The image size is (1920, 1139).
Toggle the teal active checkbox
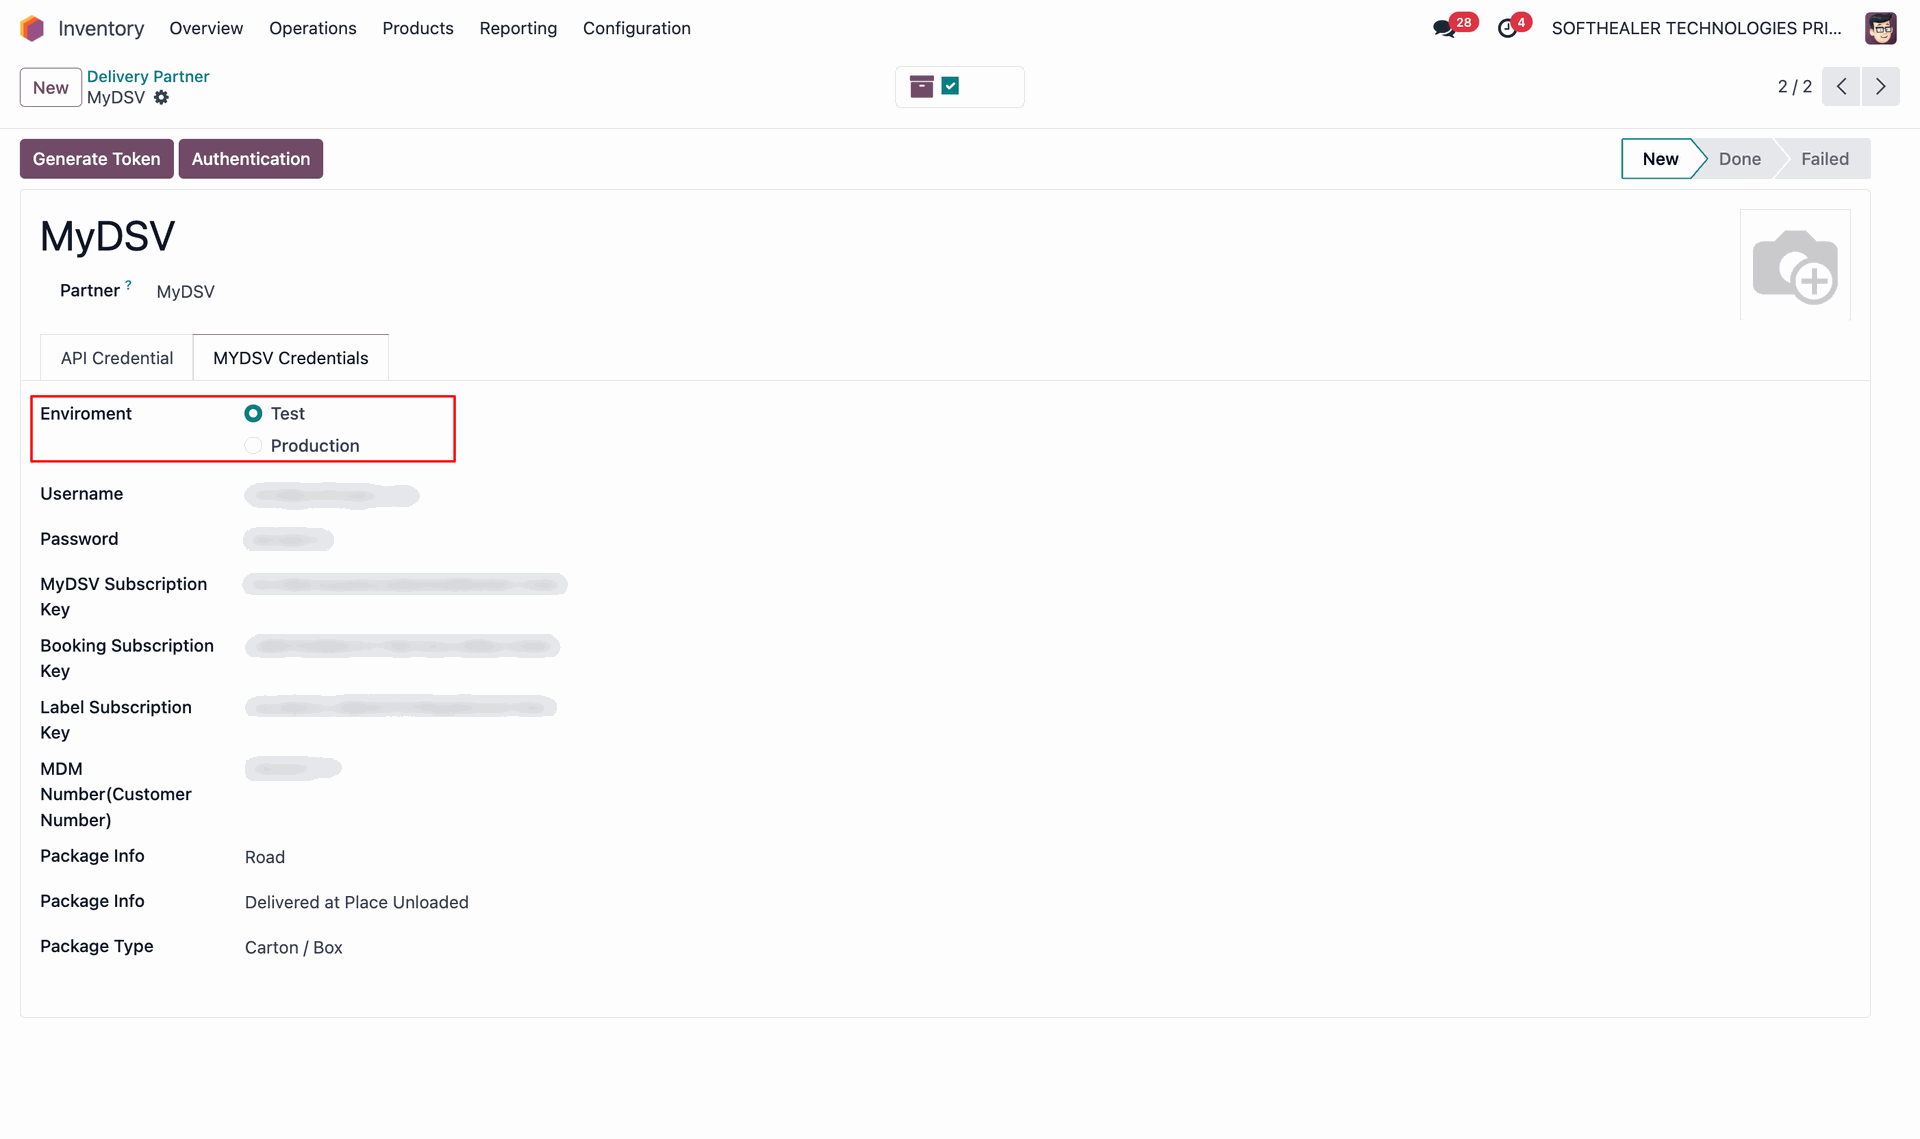951,86
